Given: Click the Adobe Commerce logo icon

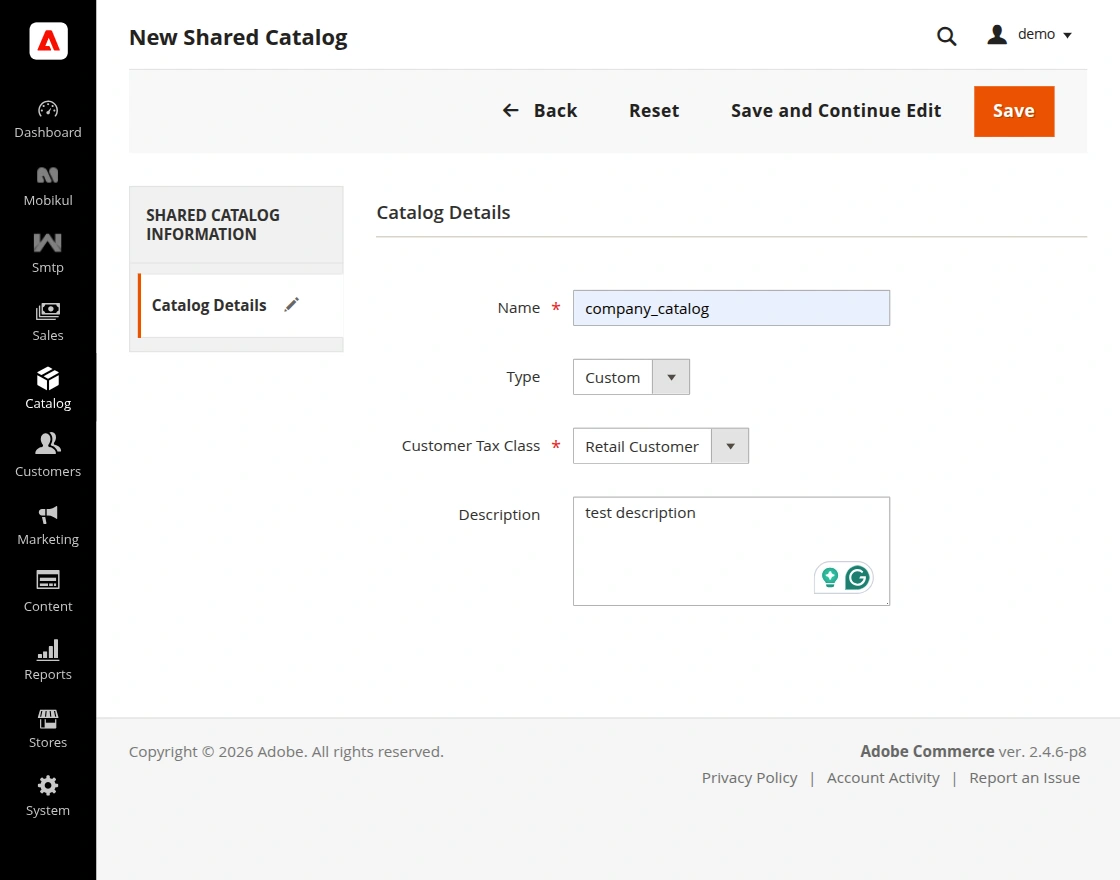Looking at the screenshot, I should click(48, 41).
